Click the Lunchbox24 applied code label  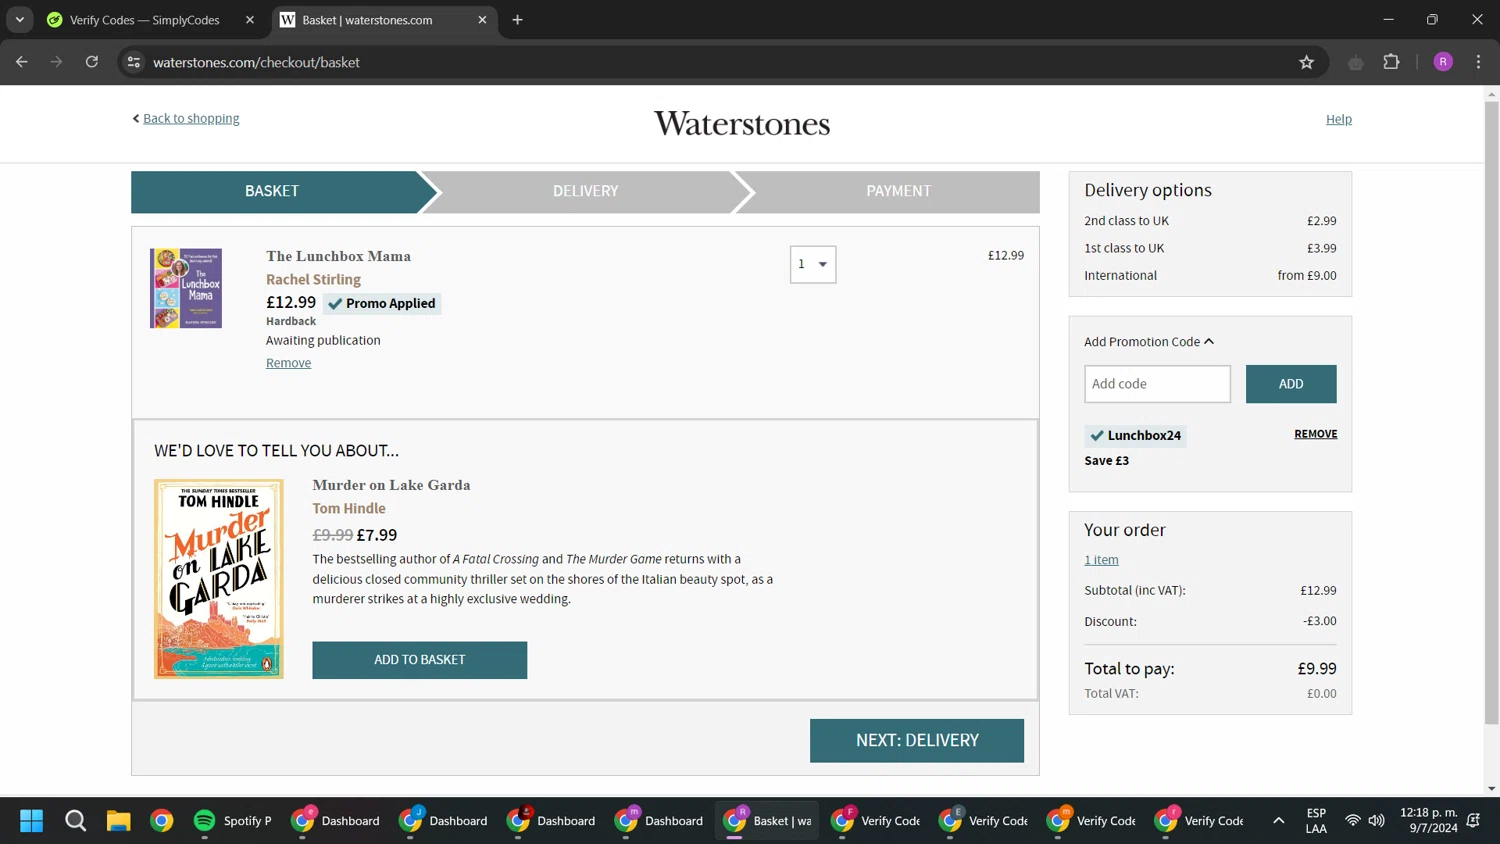tap(1136, 435)
